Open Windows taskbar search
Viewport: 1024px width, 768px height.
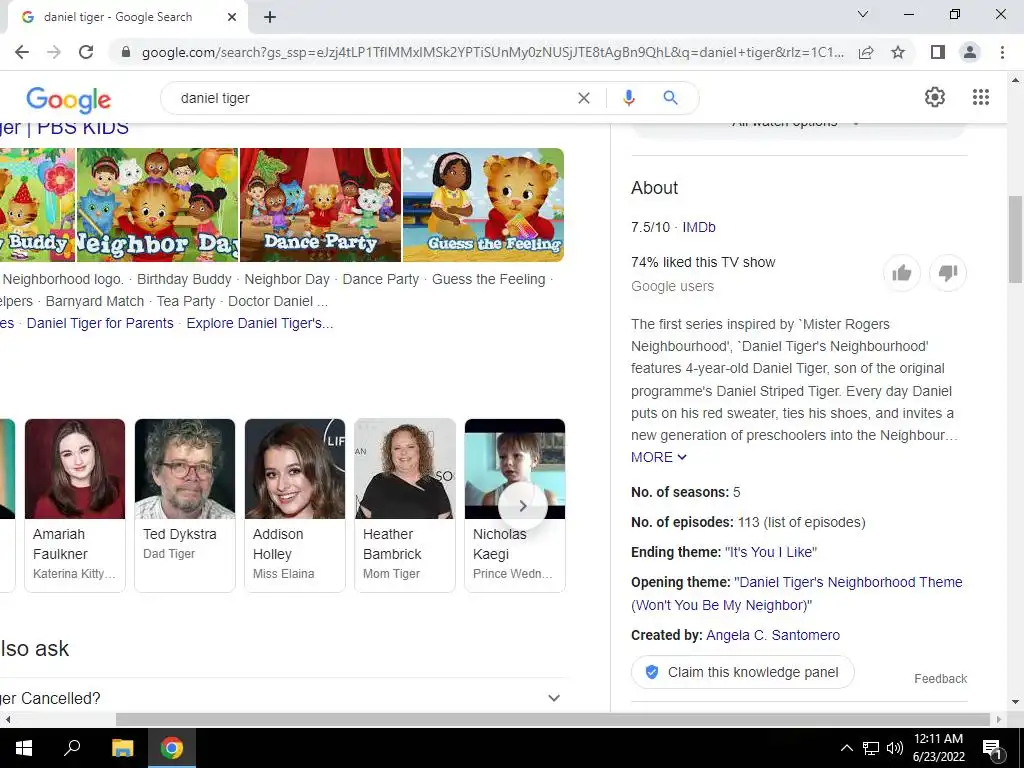point(72,748)
